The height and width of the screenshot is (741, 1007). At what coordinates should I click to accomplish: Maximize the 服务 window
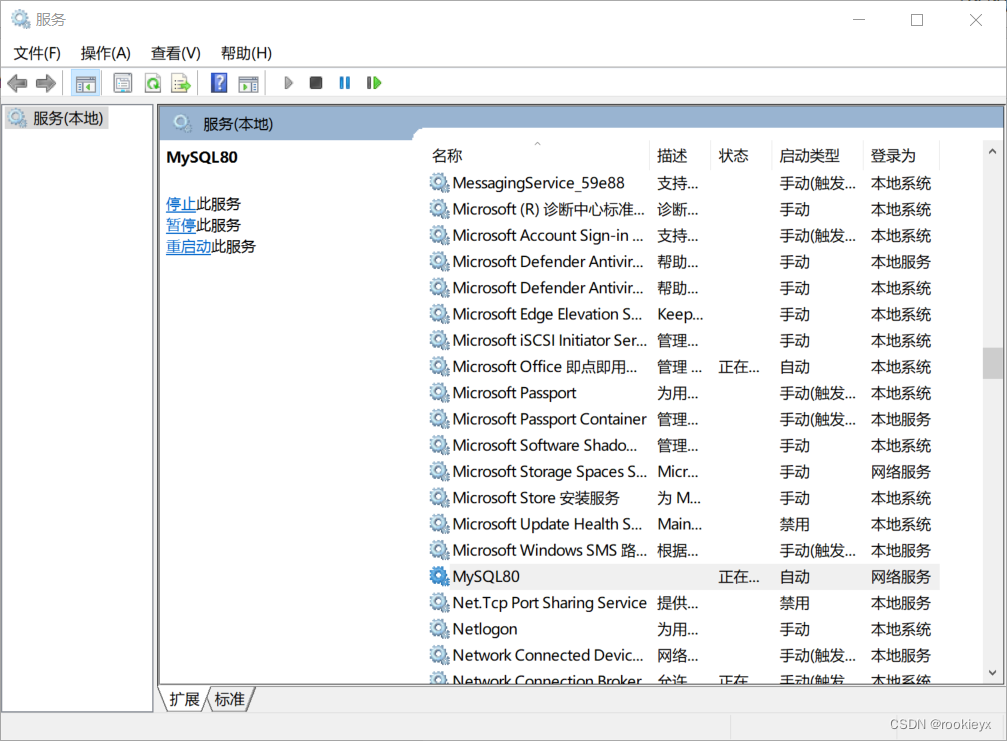tap(917, 20)
